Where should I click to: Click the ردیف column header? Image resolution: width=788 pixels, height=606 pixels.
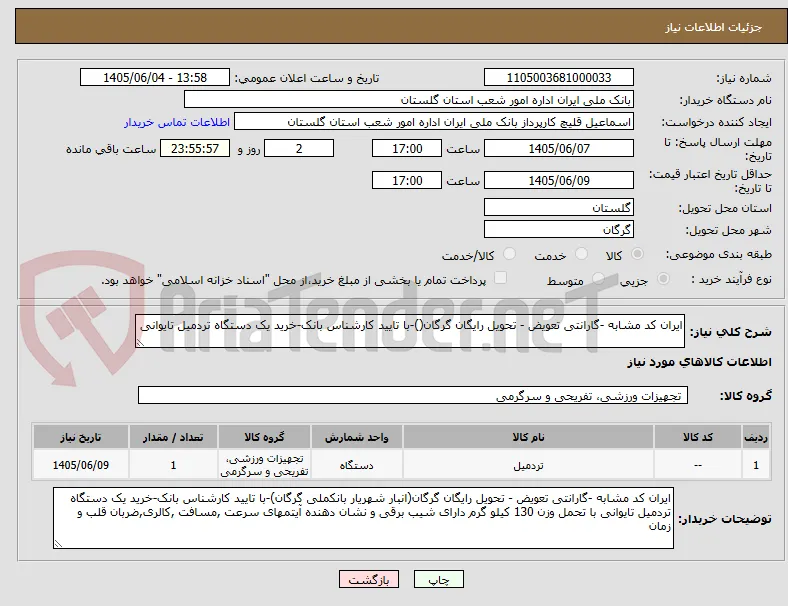[755, 437]
